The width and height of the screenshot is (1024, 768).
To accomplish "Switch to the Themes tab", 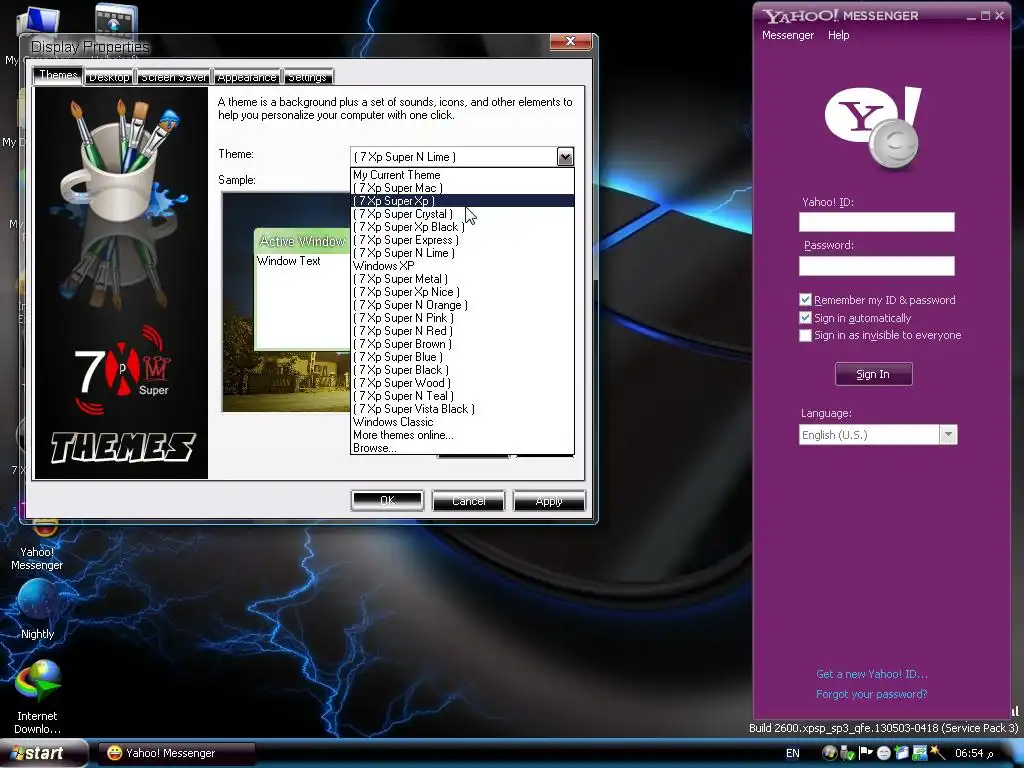I will click(58, 75).
